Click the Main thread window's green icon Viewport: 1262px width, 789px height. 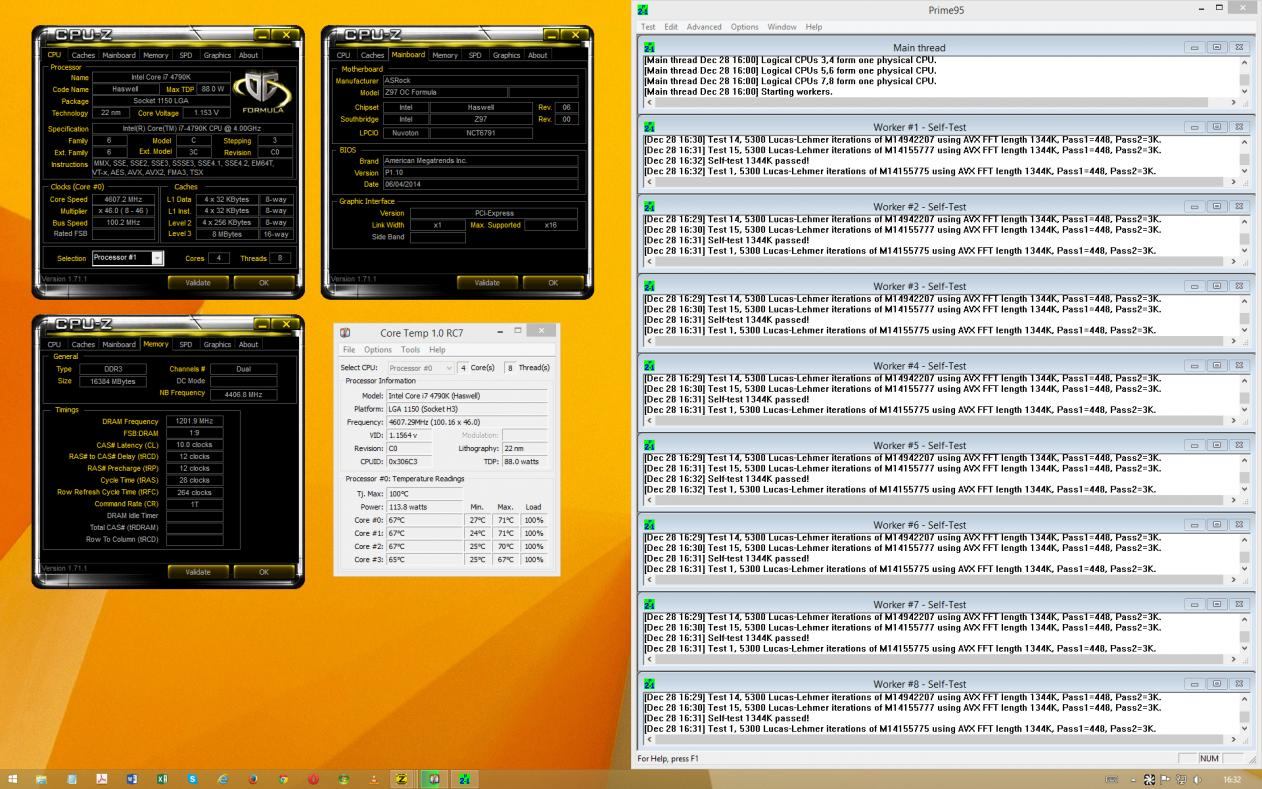(x=649, y=47)
